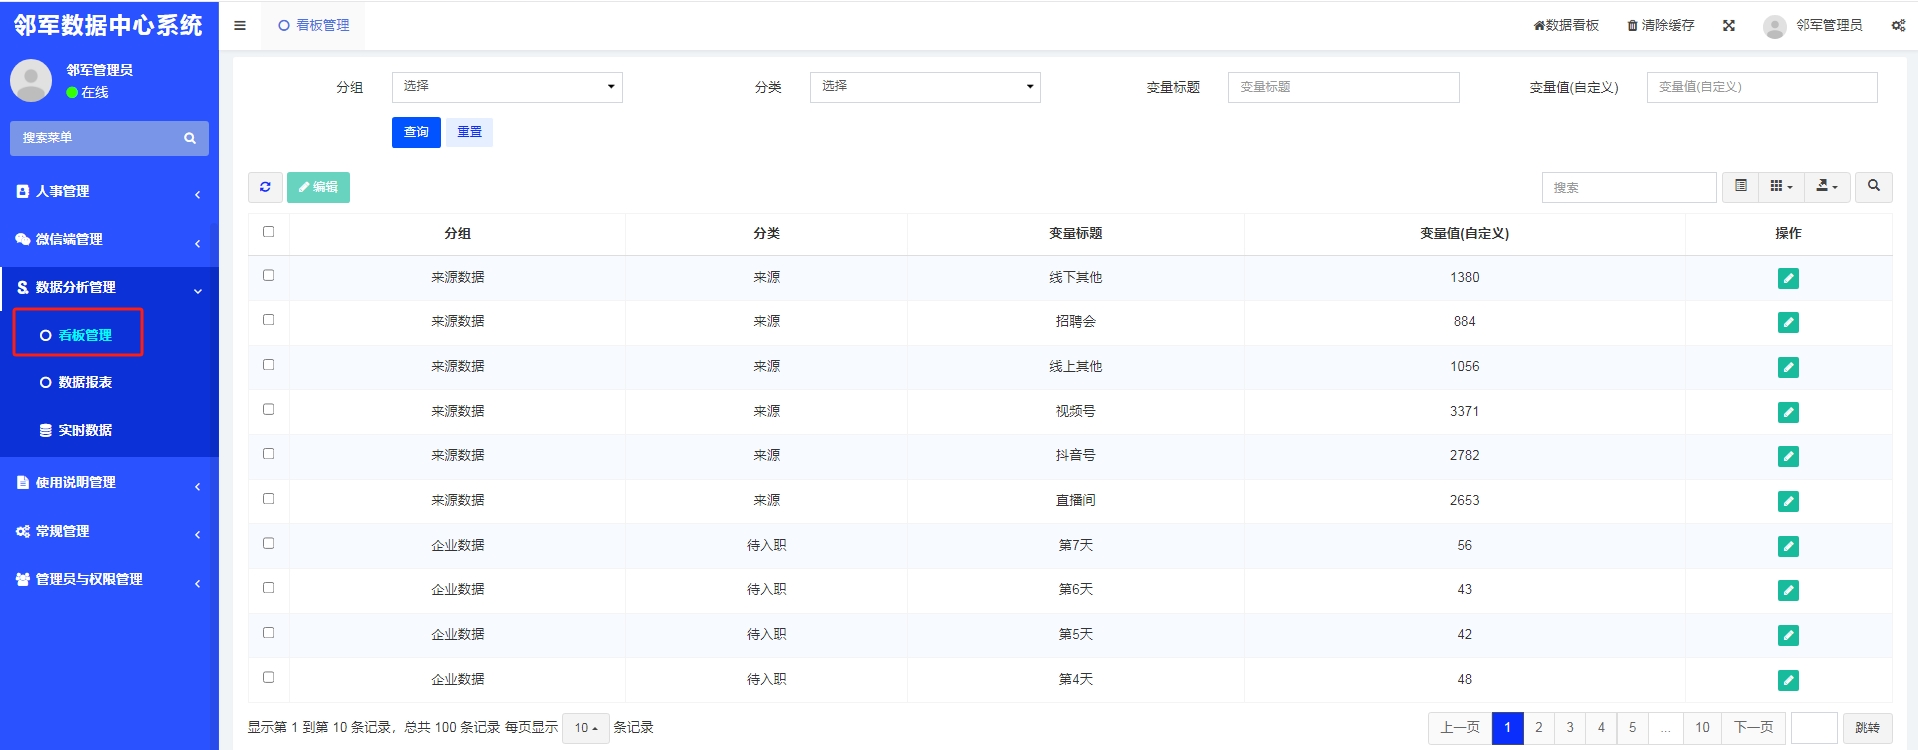Click edit icon for 招聘会 row
This screenshot has width=1918, height=750.
(1788, 322)
